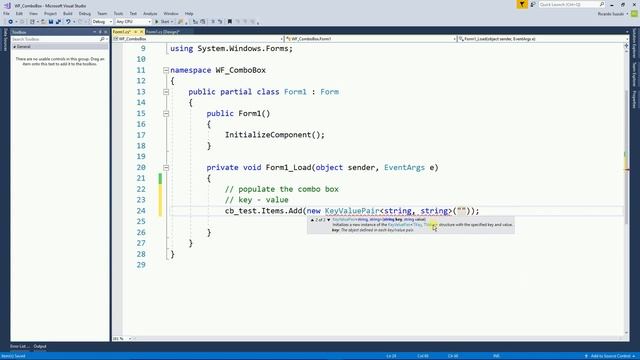640x360 pixels.
Task: Close the Form1.cs tab
Action: tap(141, 32)
